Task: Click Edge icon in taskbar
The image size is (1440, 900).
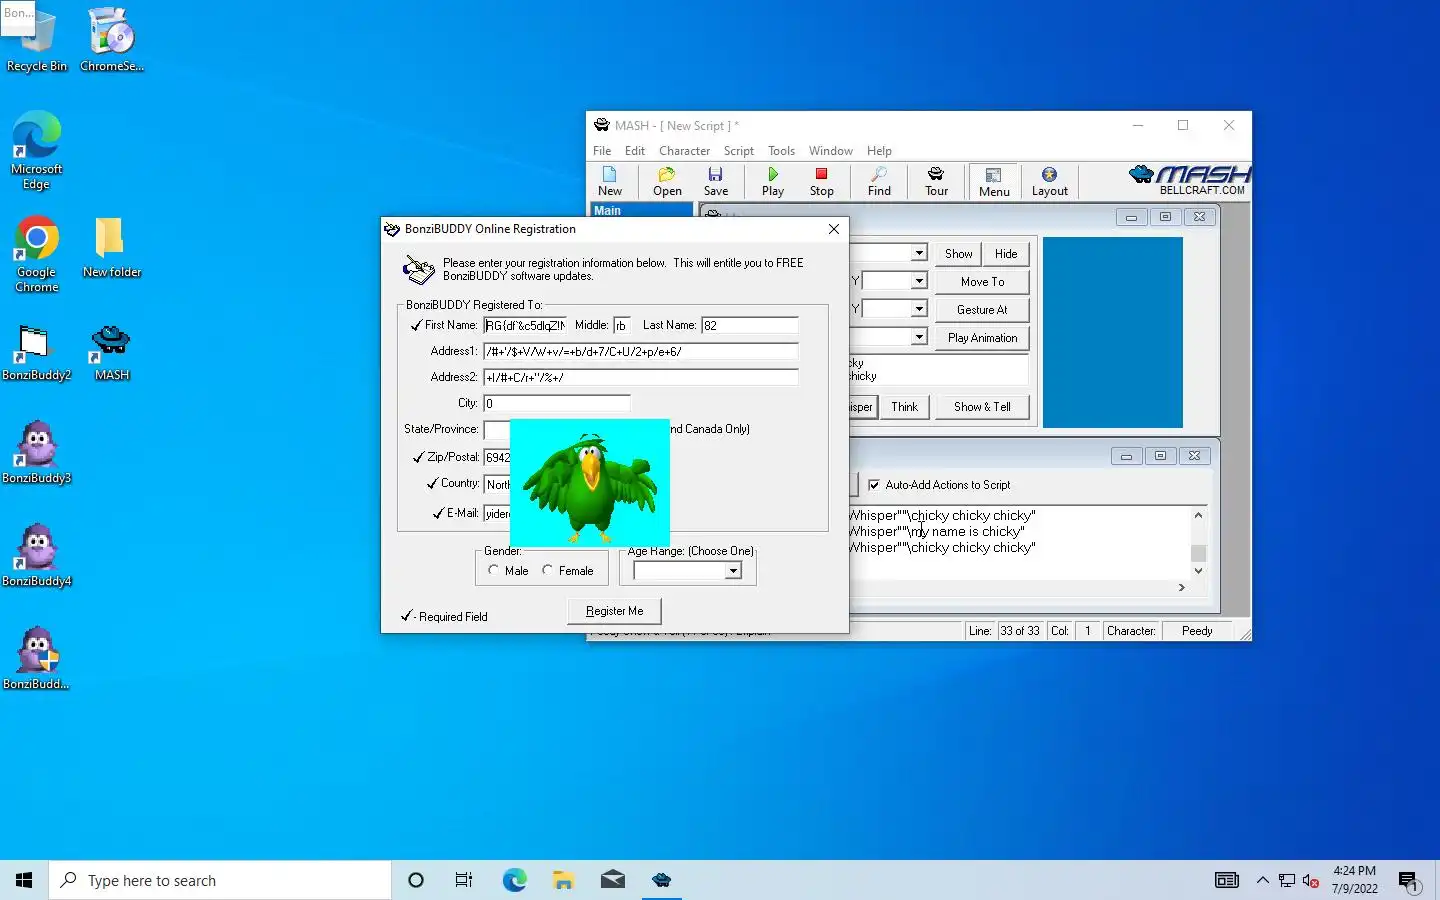Action: coord(514,880)
